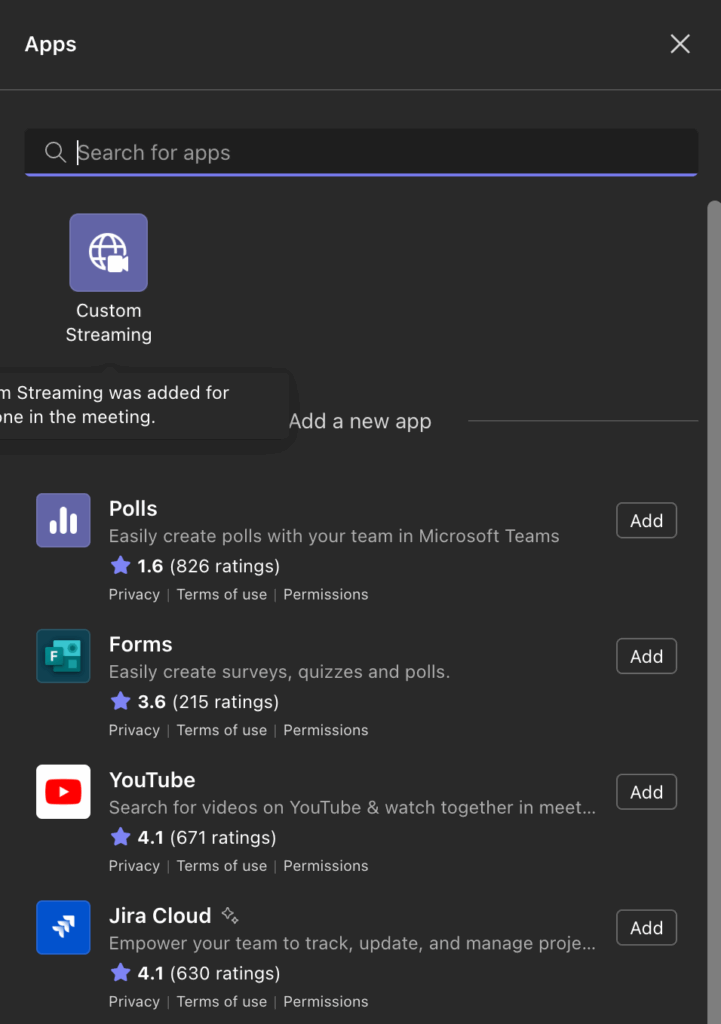Add the Jira Cloud app
This screenshot has width=721, height=1024.
click(x=647, y=928)
